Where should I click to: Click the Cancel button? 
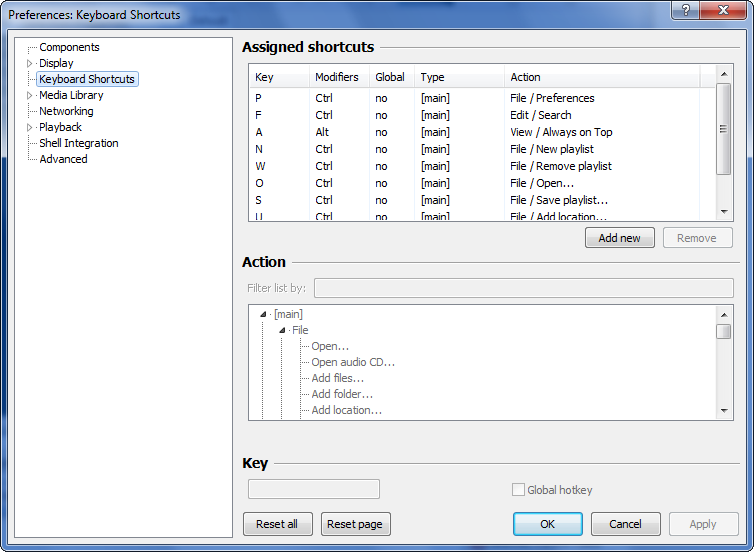pyautogui.click(x=625, y=524)
